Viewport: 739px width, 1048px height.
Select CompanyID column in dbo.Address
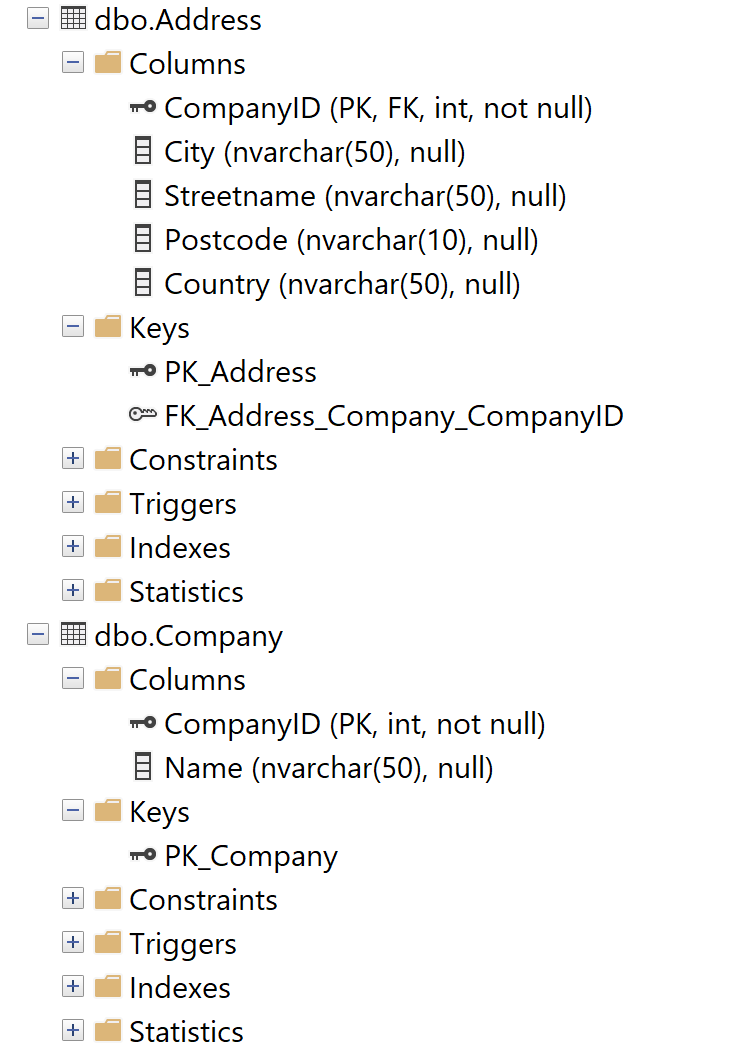point(378,108)
